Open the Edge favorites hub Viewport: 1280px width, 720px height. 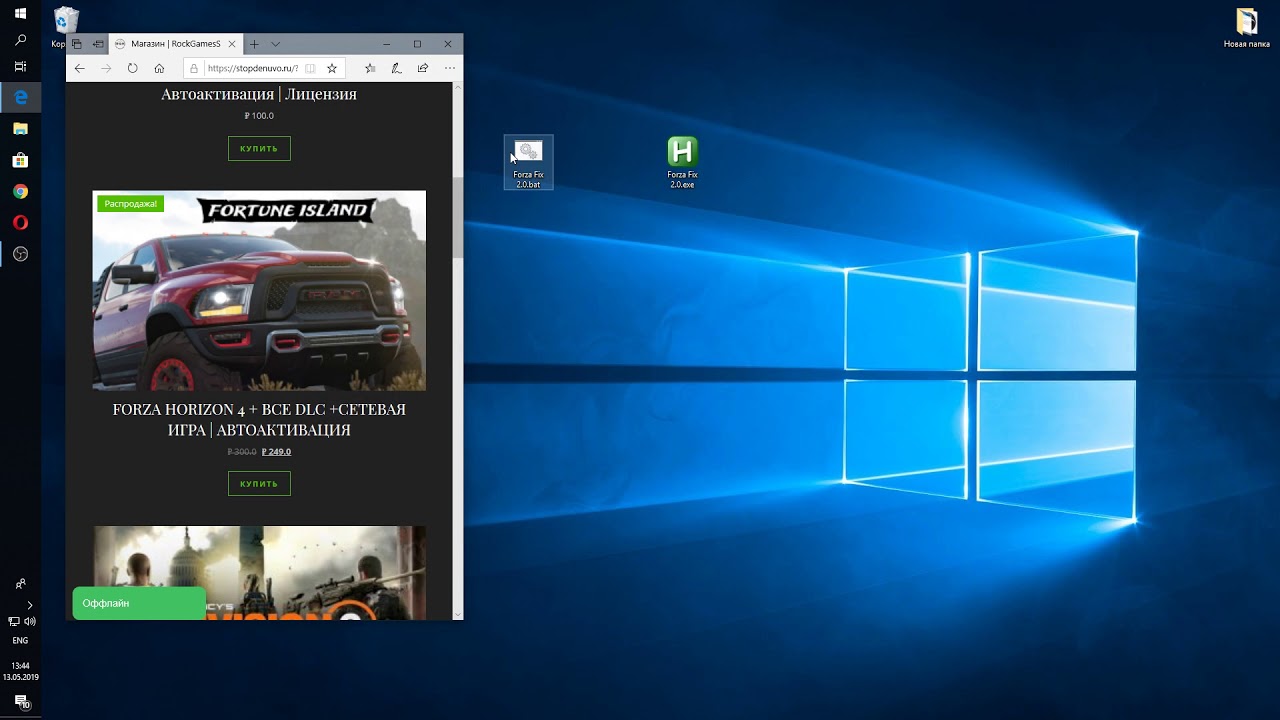pos(370,68)
